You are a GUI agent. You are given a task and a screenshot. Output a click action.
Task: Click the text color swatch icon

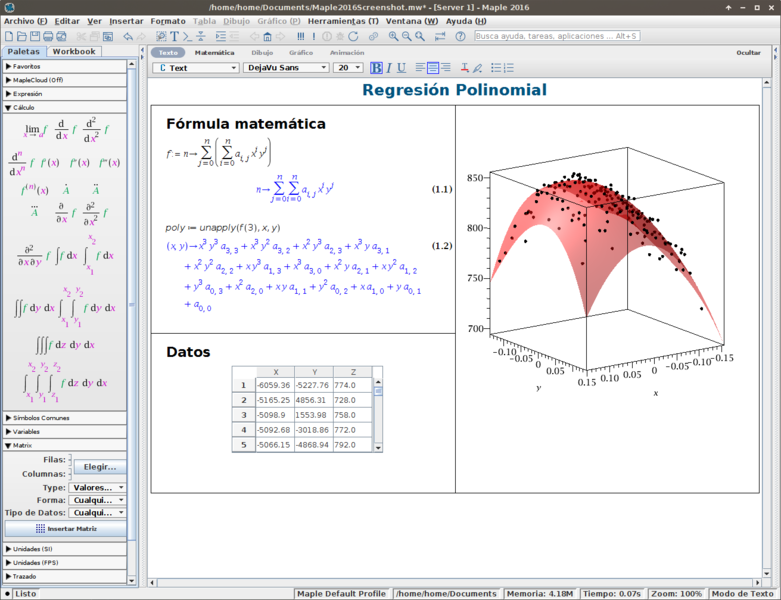click(x=462, y=68)
